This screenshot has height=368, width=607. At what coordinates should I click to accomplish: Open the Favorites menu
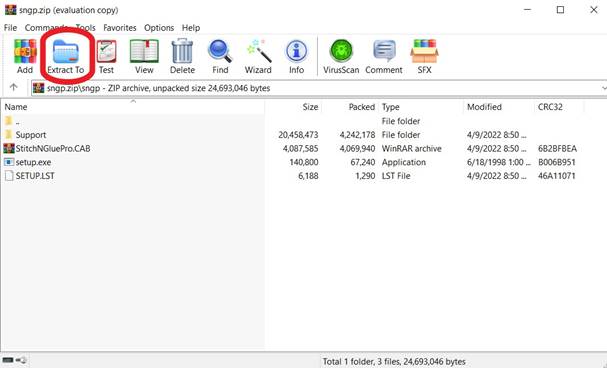click(x=120, y=28)
